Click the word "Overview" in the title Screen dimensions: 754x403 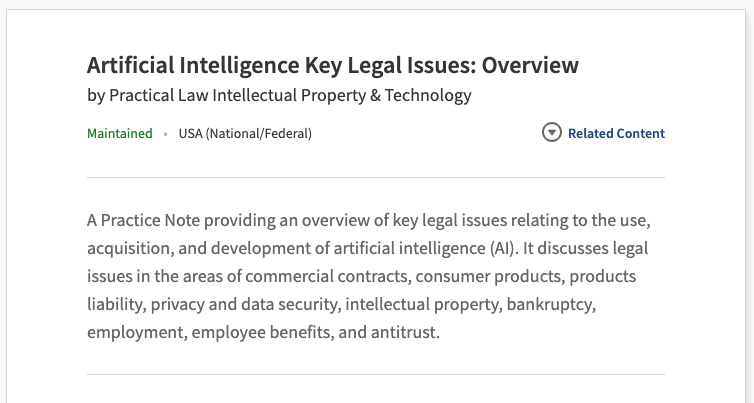pos(531,66)
